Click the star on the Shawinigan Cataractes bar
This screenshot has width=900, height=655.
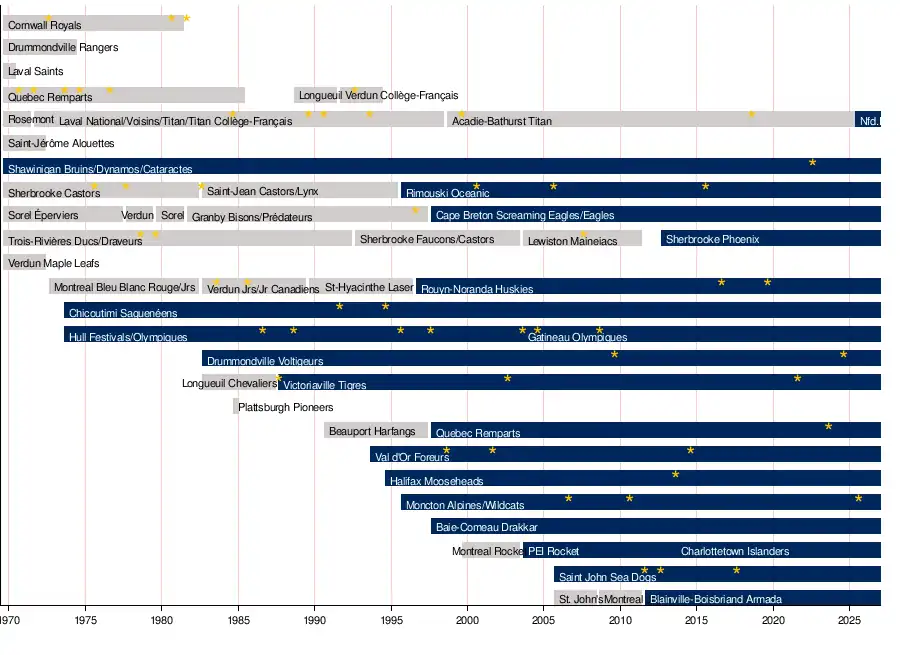pos(812,163)
